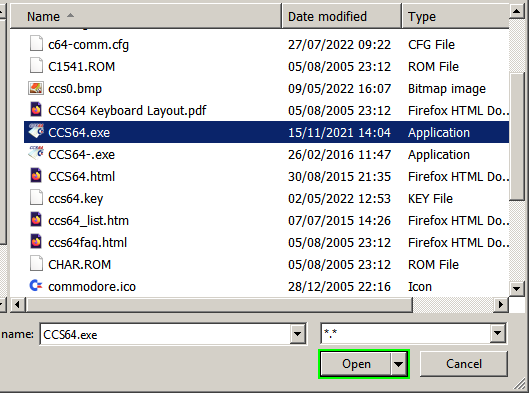Click the ccs64faq.html file icon
This screenshot has width=529, height=393.
[x=36, y=242]
